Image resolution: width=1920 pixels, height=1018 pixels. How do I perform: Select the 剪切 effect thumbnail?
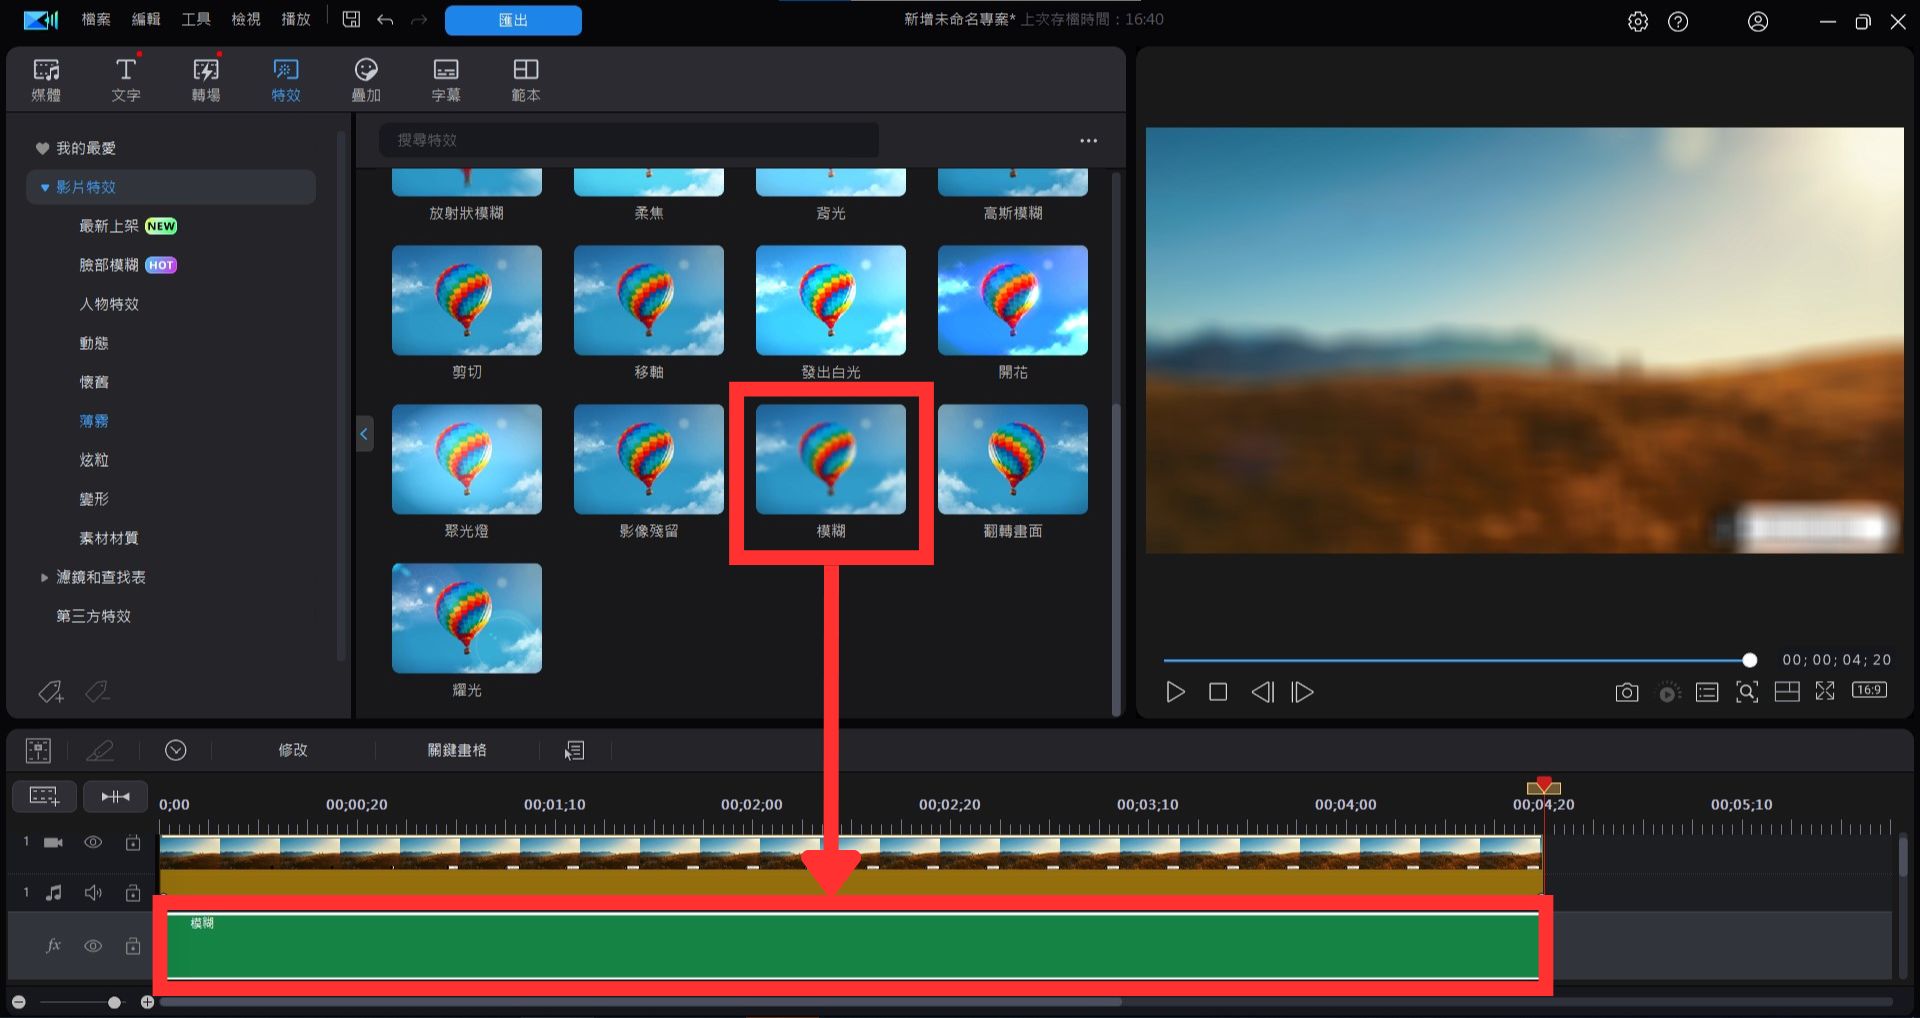pyautogui.click(x=467, y=300)
